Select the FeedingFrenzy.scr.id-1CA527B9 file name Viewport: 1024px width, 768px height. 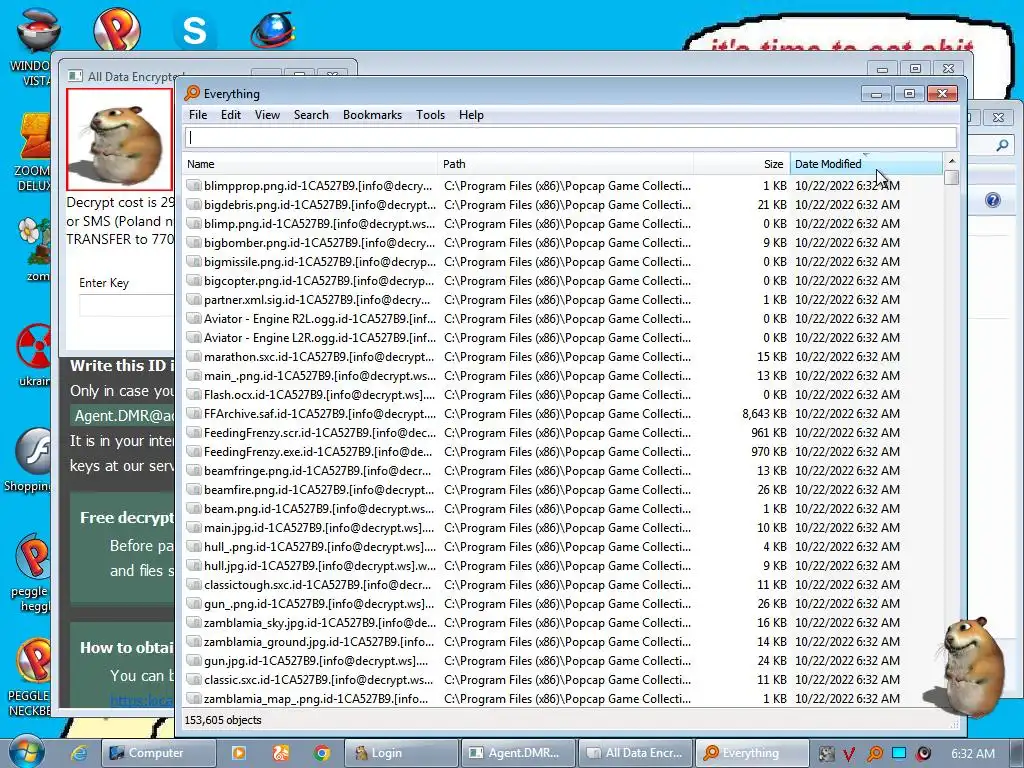click(319, 432)
